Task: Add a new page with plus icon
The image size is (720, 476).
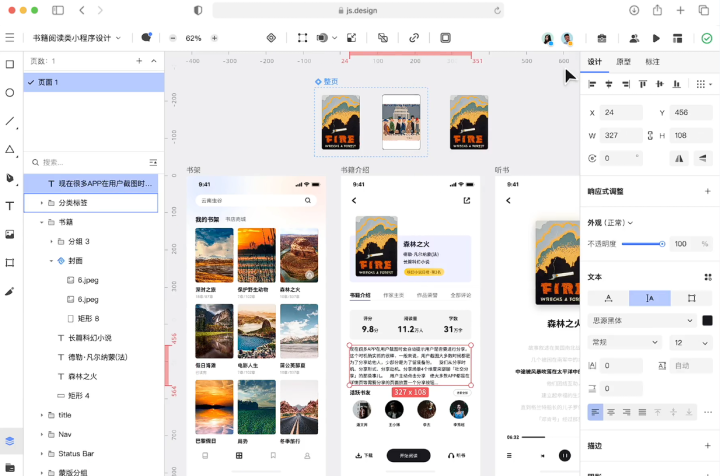Action: (139, 61)
